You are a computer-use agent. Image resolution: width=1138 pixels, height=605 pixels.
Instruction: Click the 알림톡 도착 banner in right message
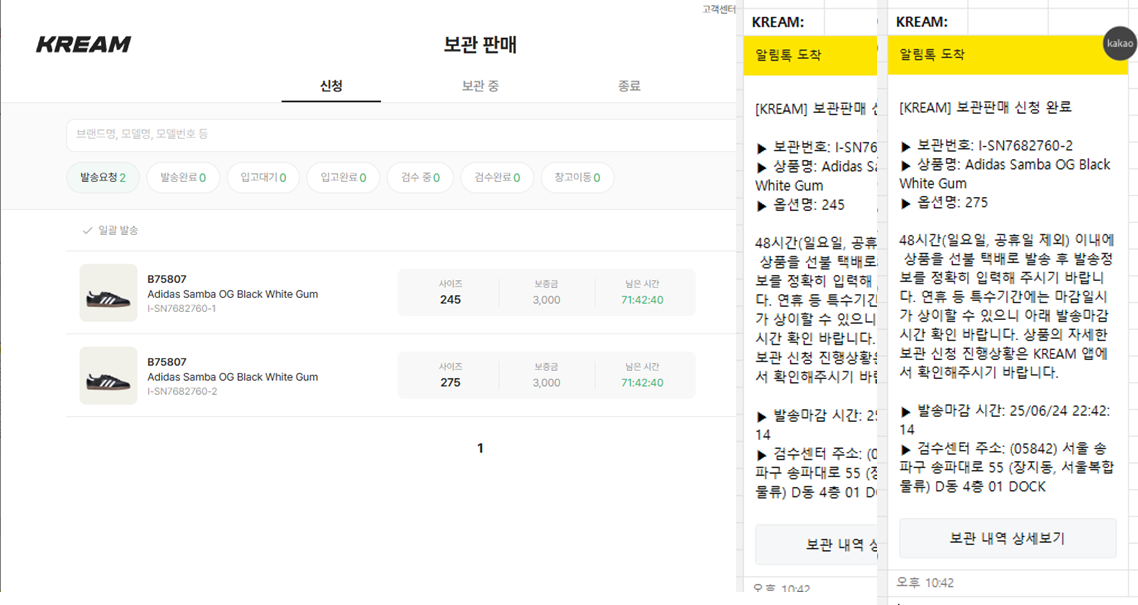pyautogui.click(x=1008, y=54)
